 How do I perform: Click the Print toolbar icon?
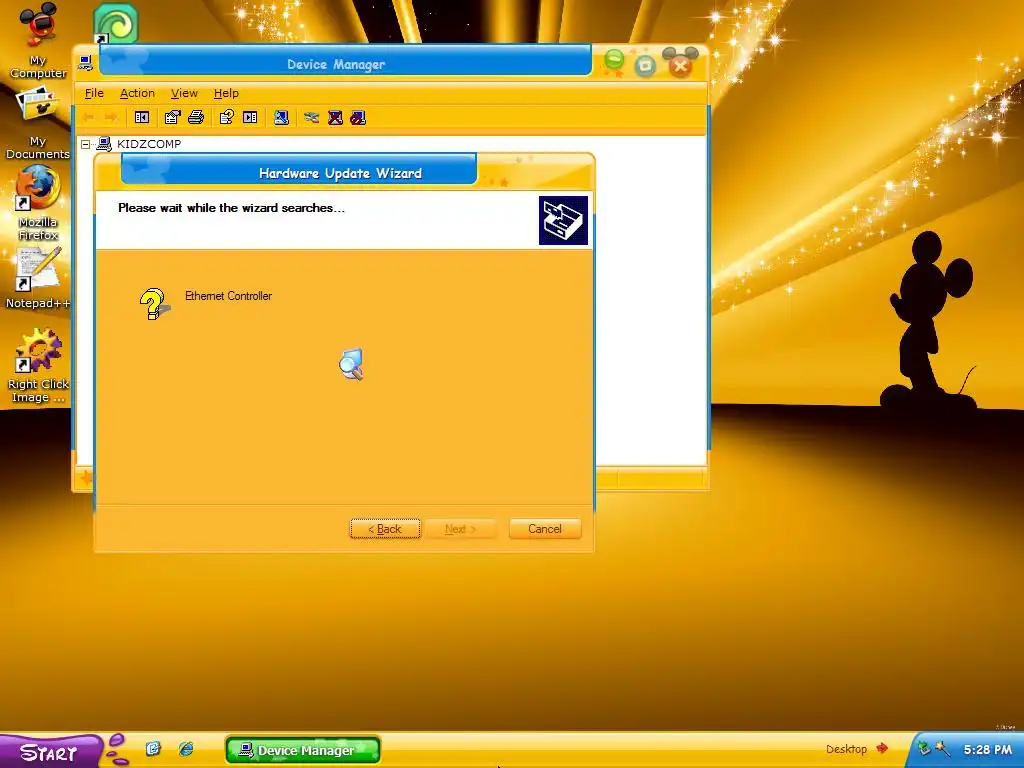tap(196, 118)
